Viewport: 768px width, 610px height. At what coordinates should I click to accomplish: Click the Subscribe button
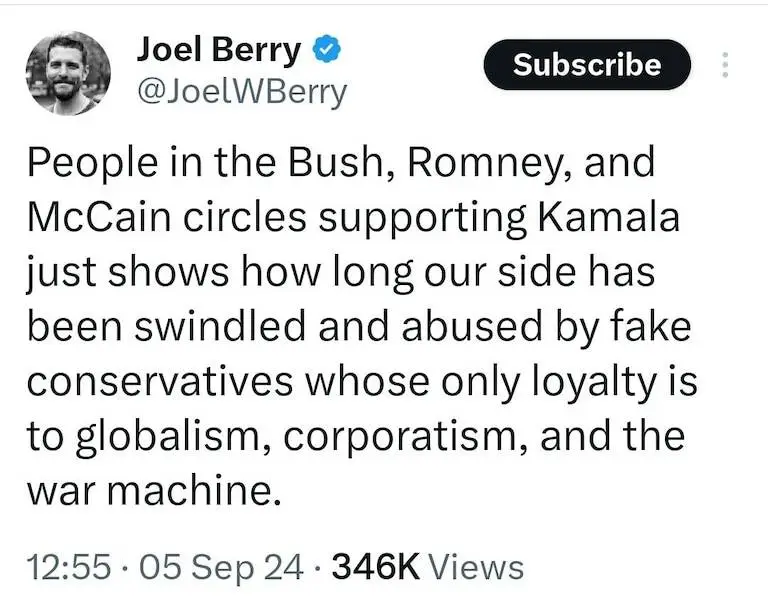pos(587,66)
